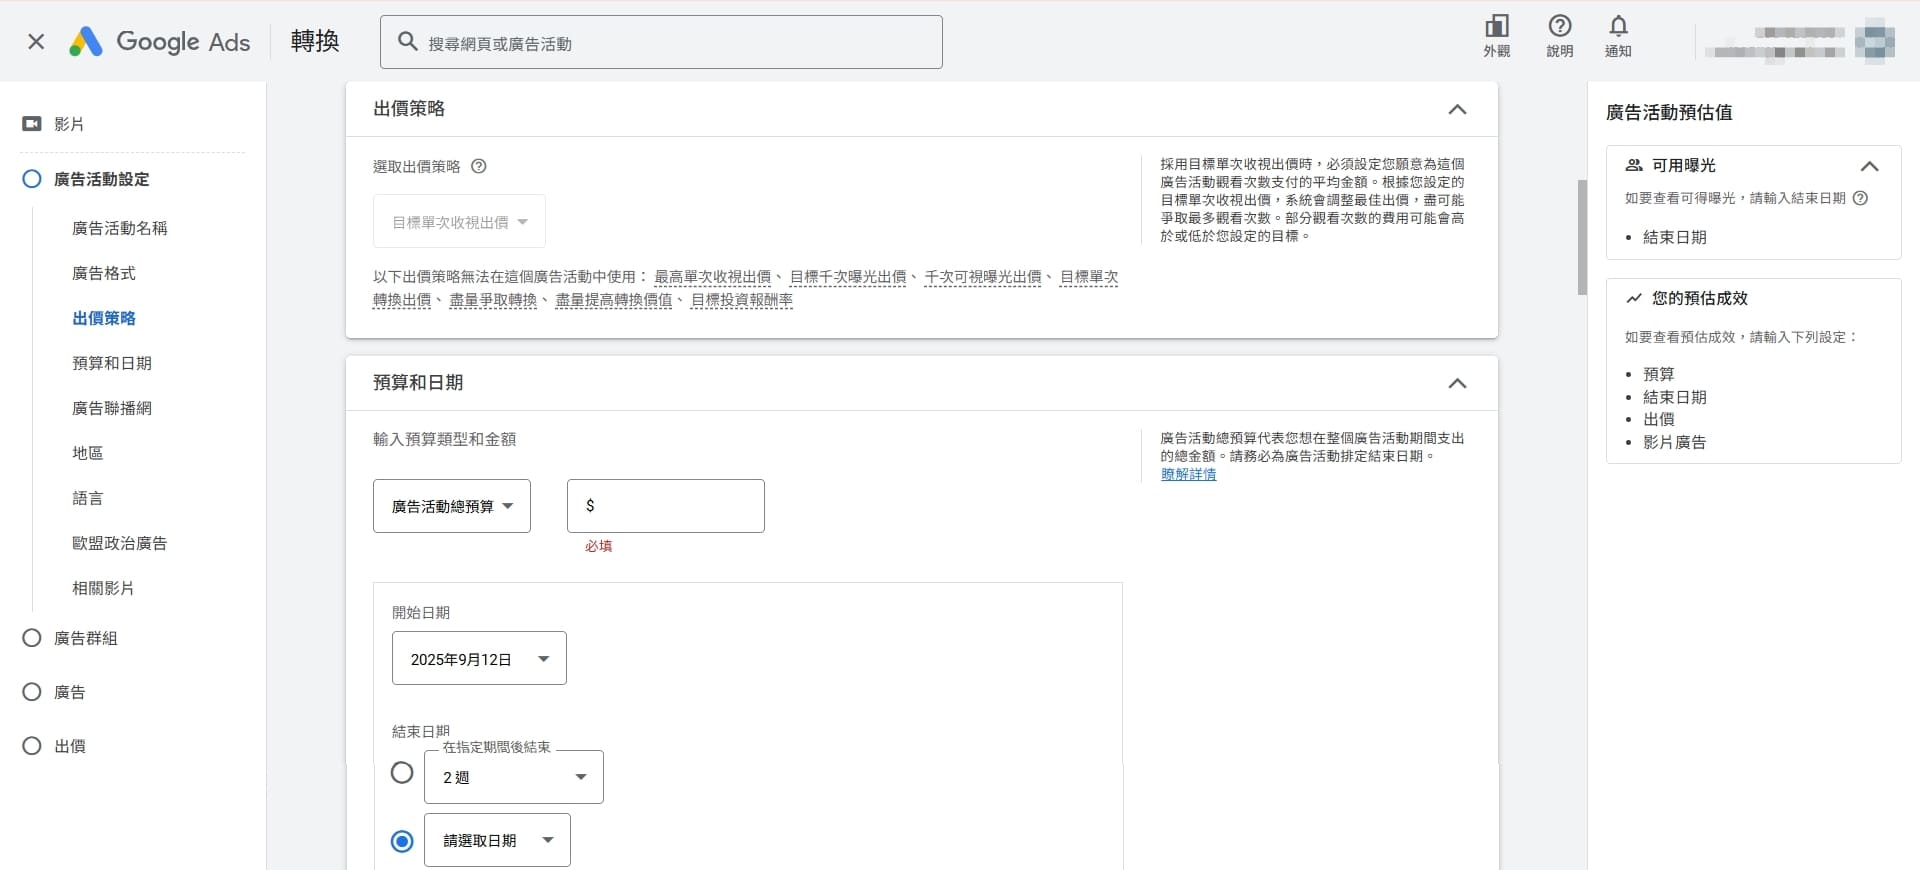Viewport: 1920px width, 870px height.
Task: Select the 出價 step circle
Action: [x=32, y=746]
